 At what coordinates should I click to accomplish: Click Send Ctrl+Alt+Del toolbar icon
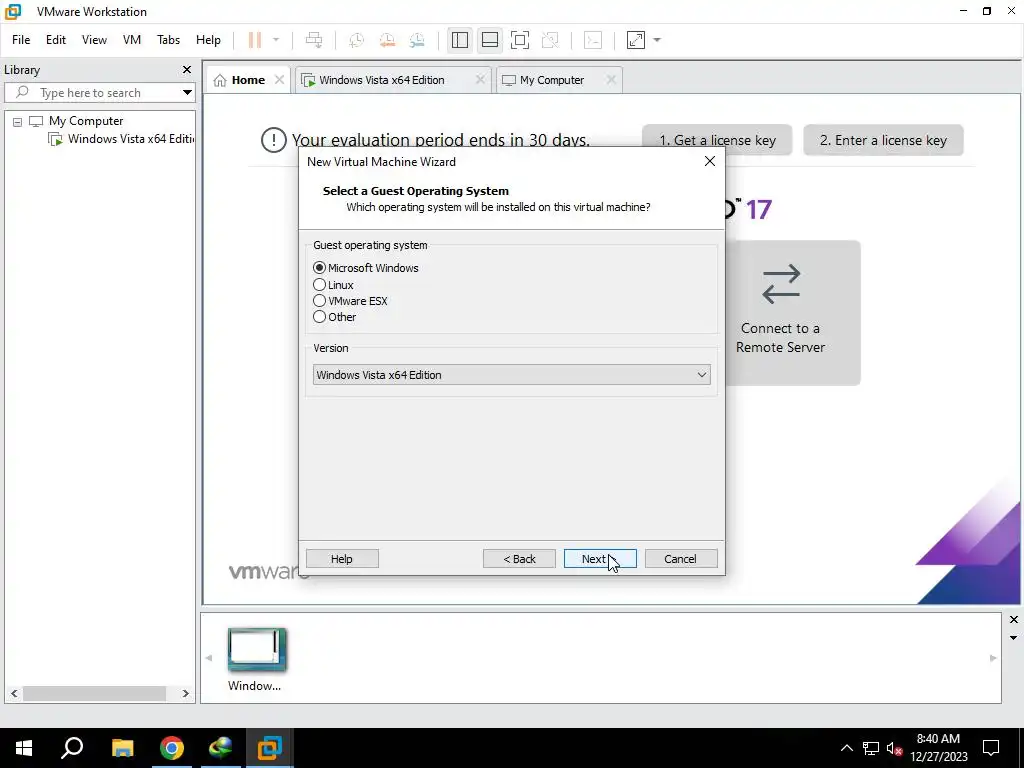314,40
